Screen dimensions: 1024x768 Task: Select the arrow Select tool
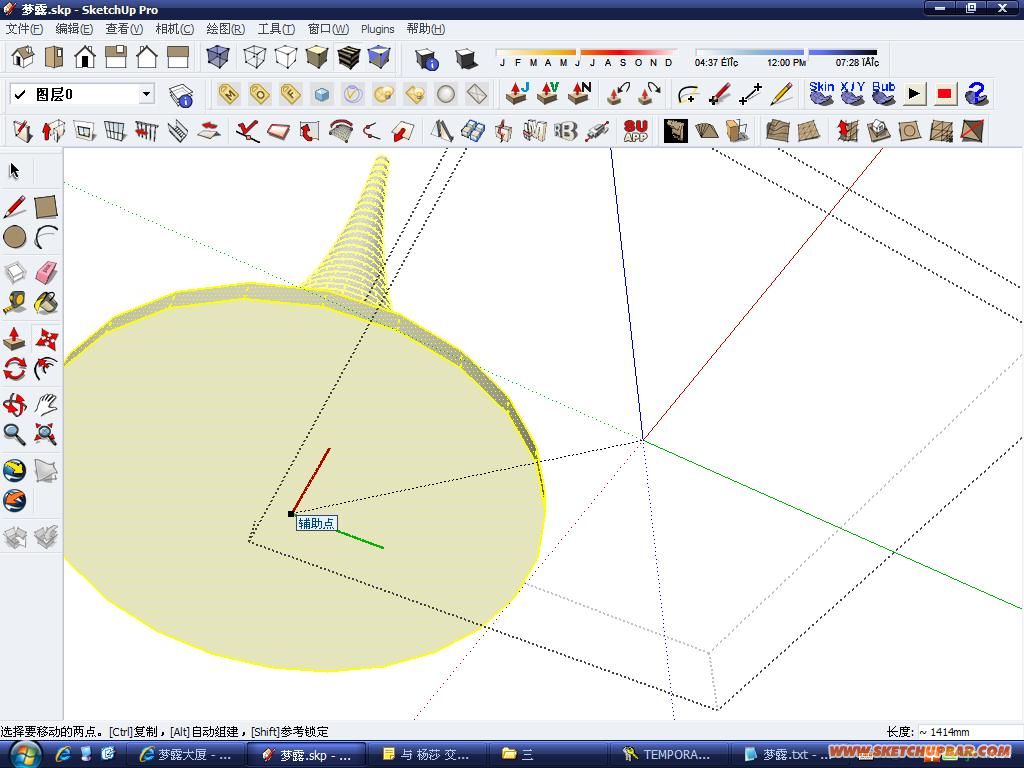click(x=14, y=171)
